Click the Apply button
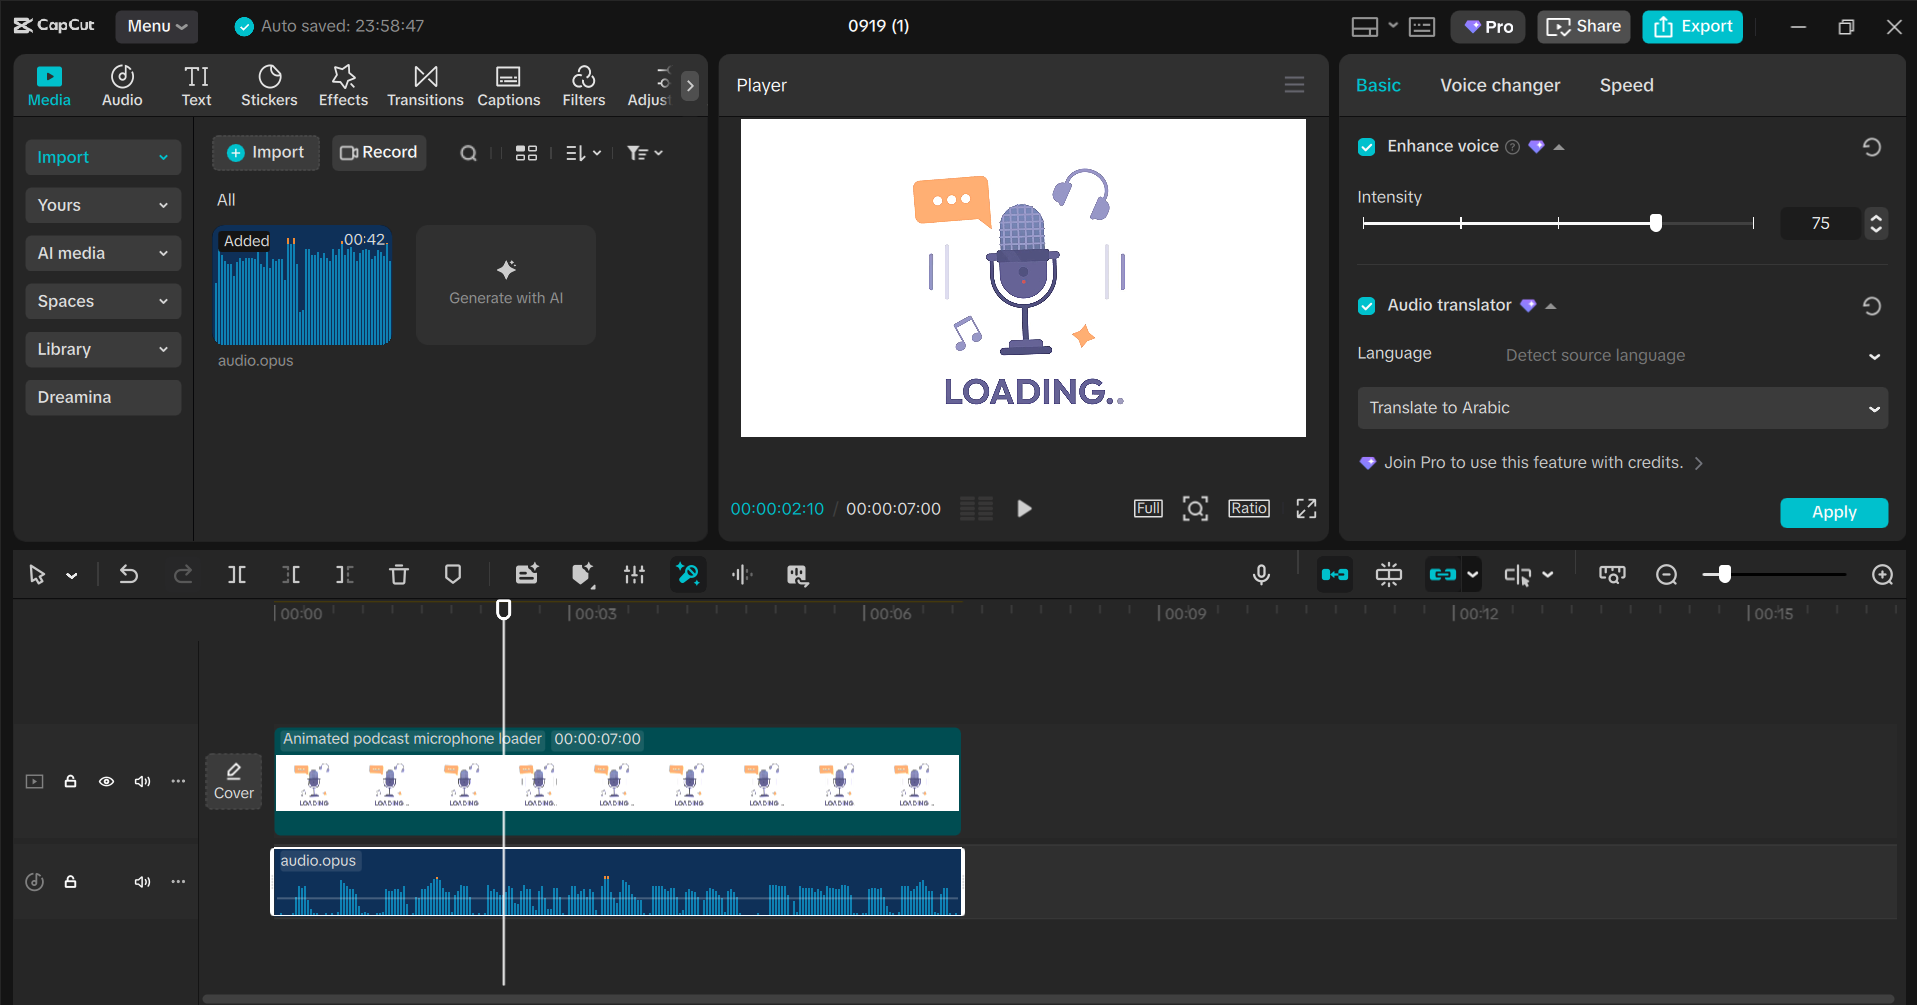 pos(1833,512)
